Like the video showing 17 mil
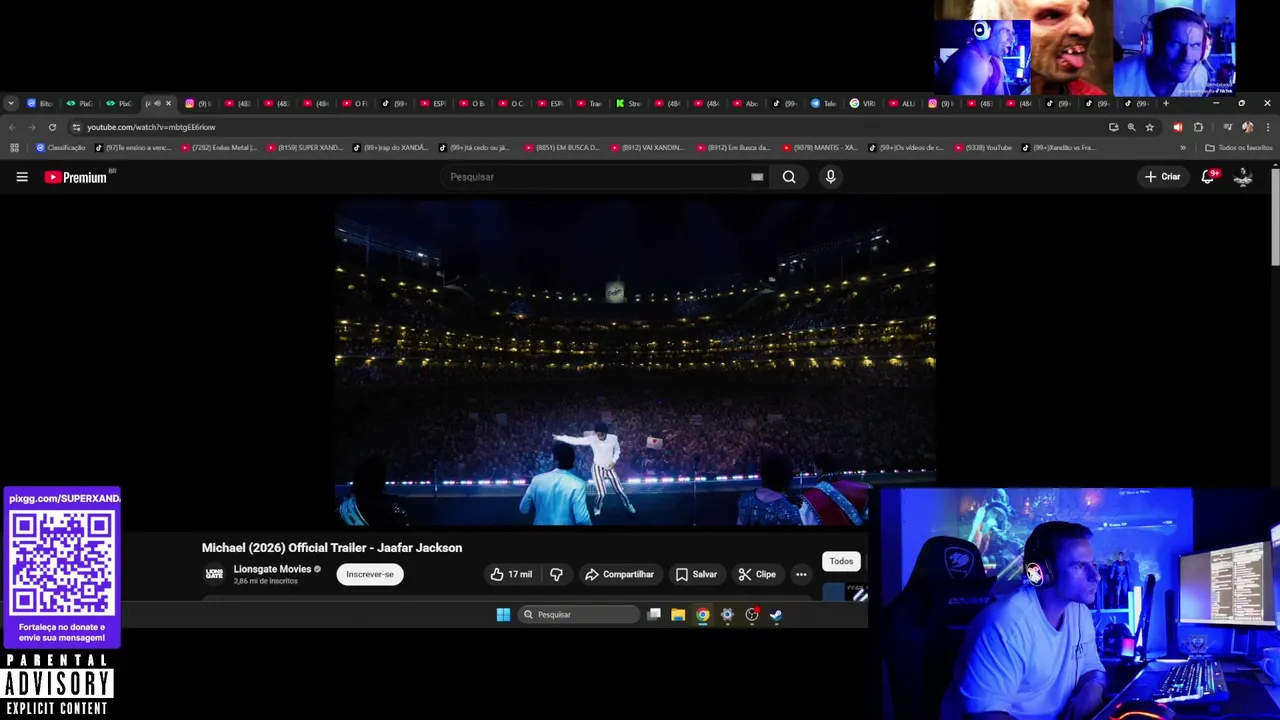Viewport: 1280px width, 720px height. 511,574
